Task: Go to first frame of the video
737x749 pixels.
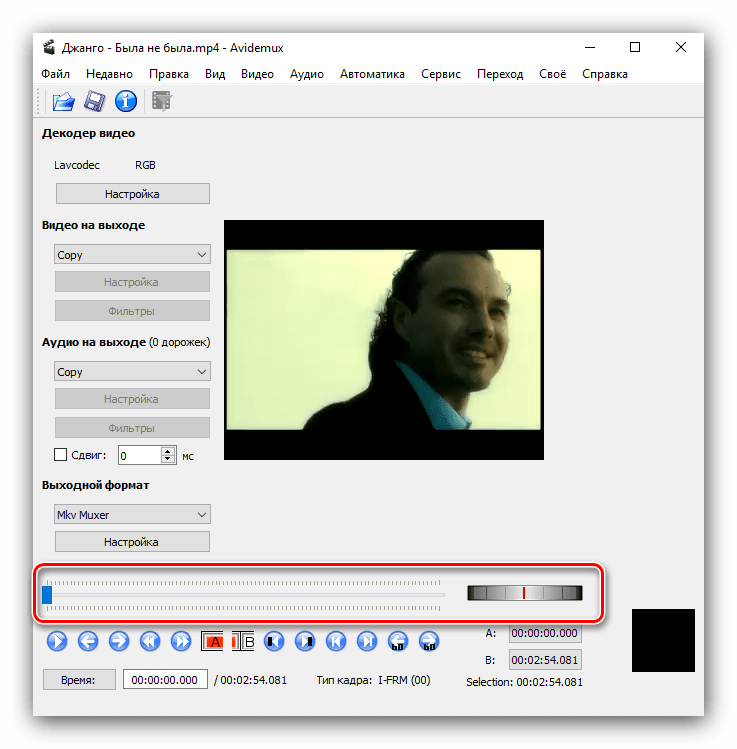Action: [x=336, y=641]
